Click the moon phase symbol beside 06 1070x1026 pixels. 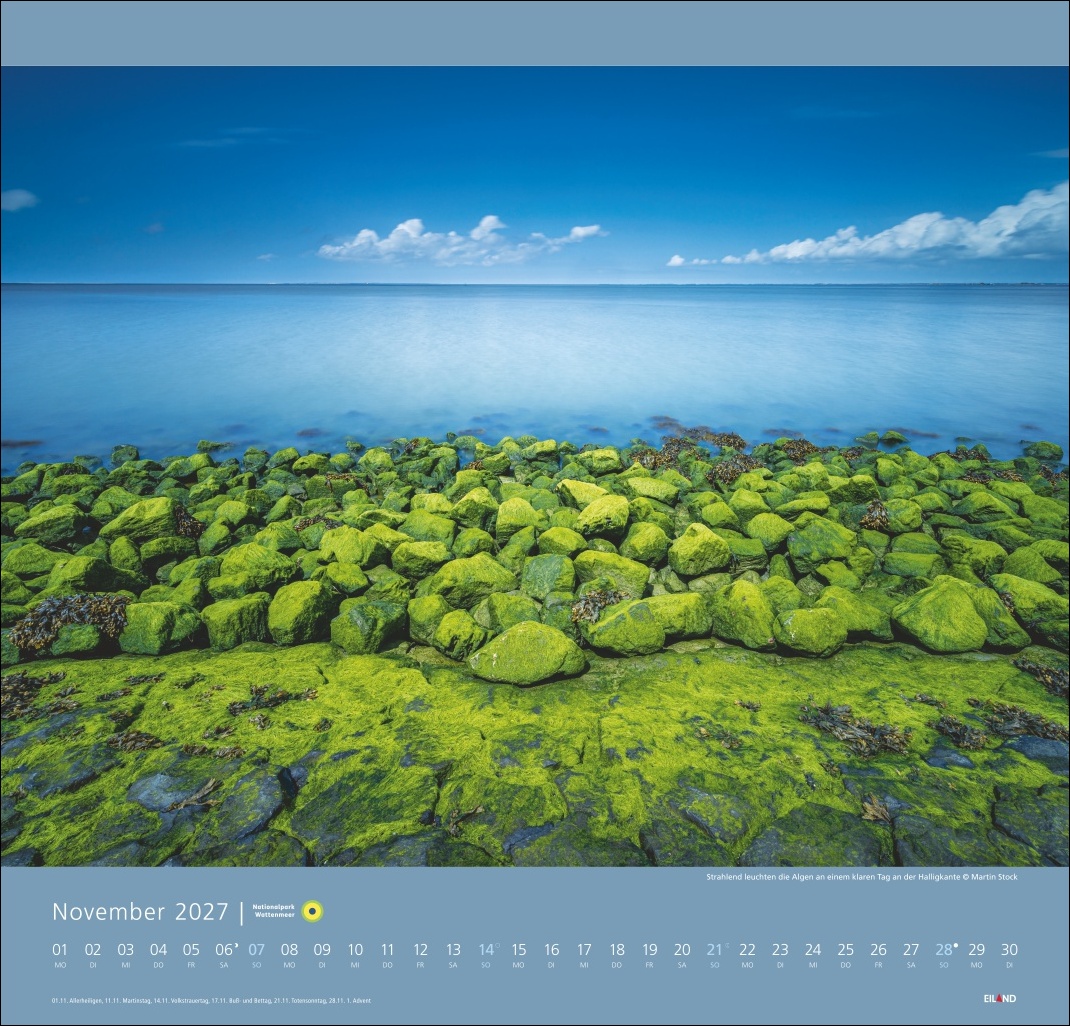(236, 943)
